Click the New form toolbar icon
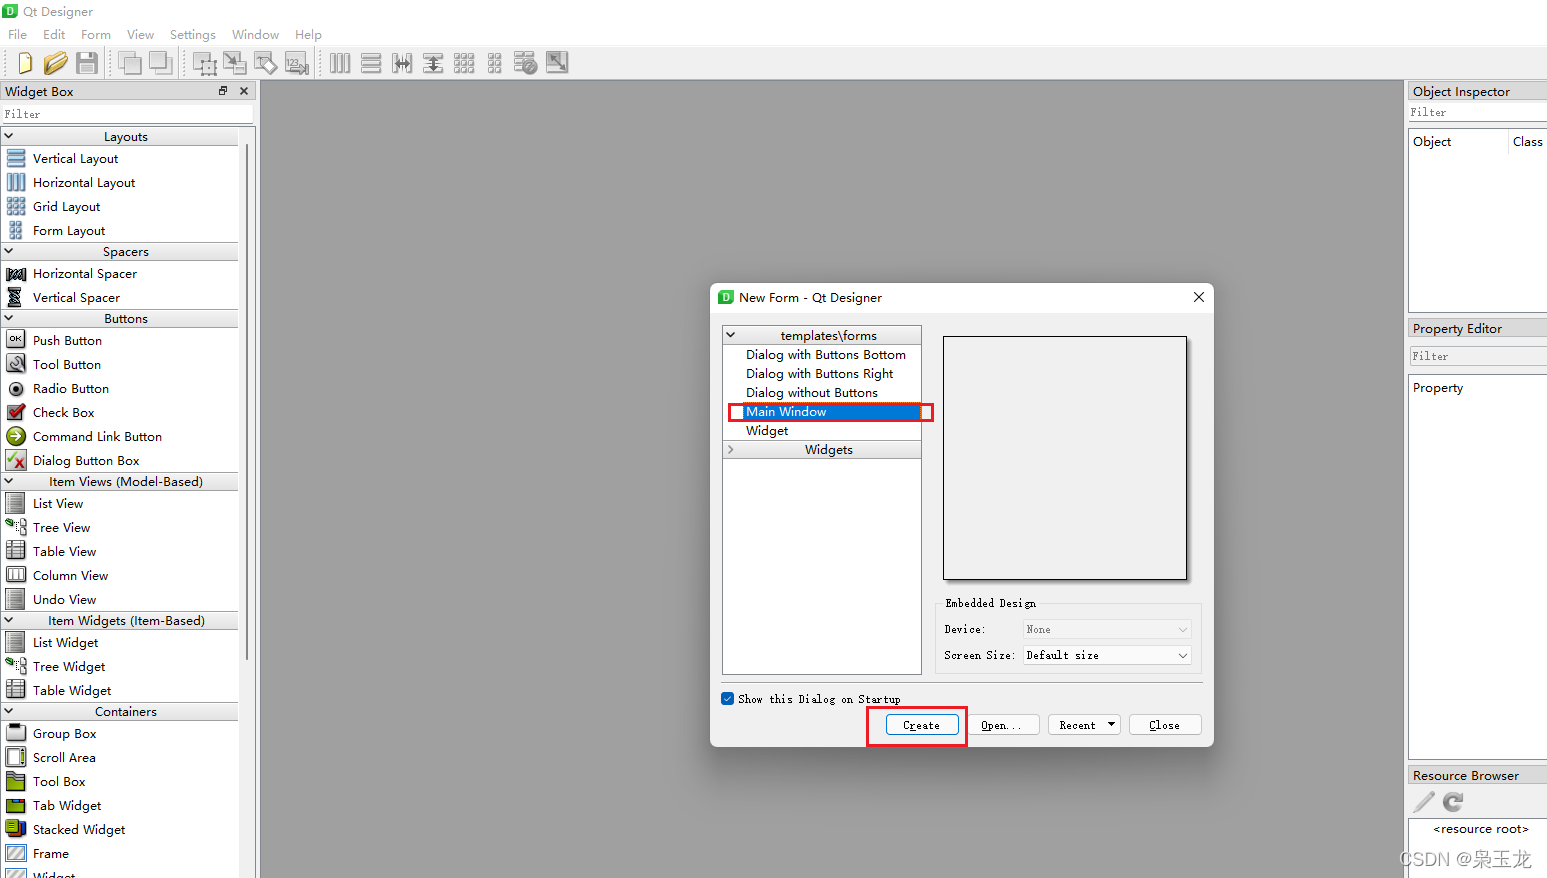1547x878 pixels. (25, 63)
